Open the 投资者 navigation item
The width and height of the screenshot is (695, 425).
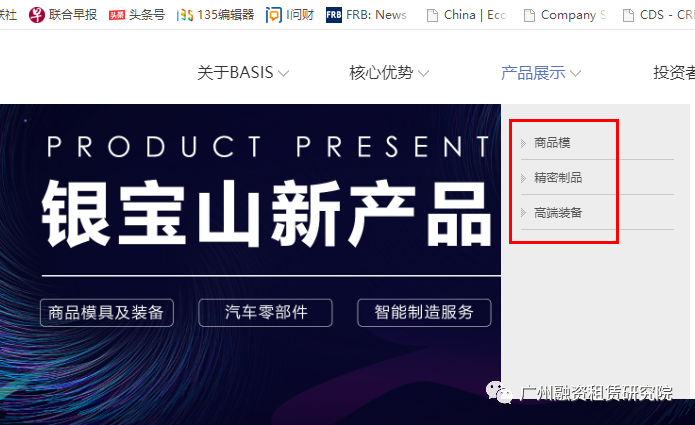[x=674, y=72]
